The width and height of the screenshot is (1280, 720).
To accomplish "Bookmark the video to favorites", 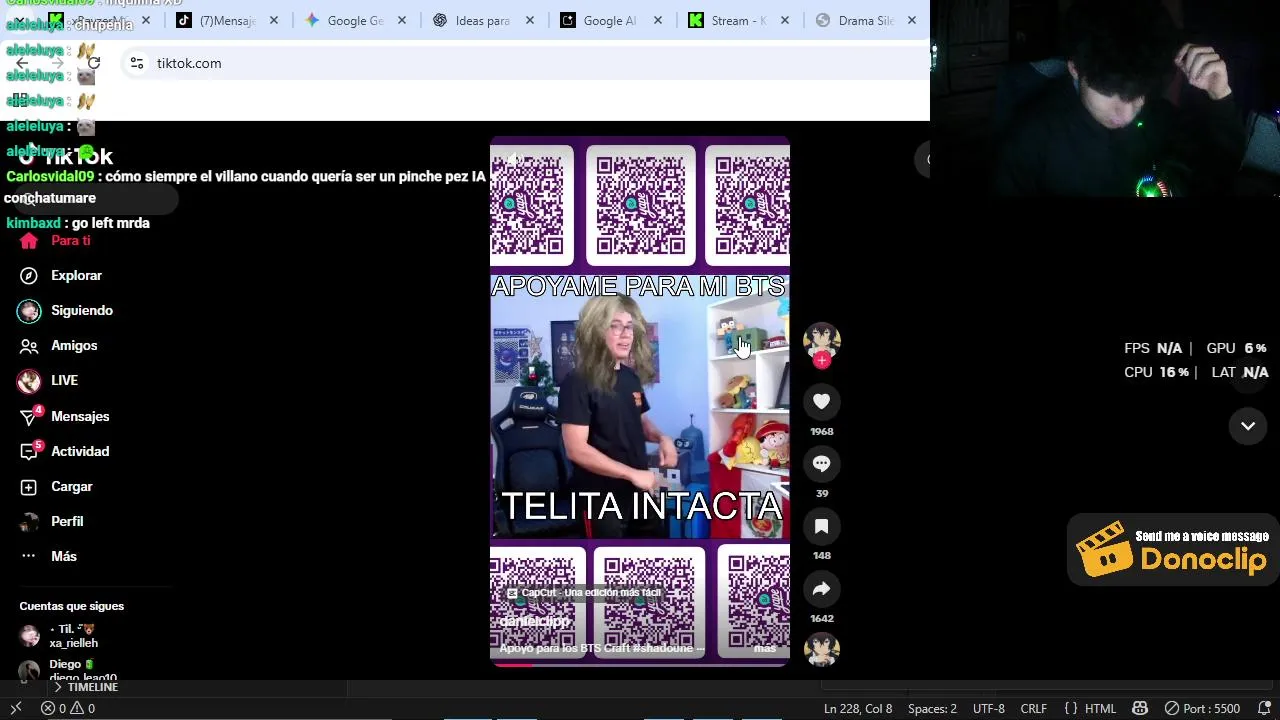I will pyautogui.click(x=822, y=526).
